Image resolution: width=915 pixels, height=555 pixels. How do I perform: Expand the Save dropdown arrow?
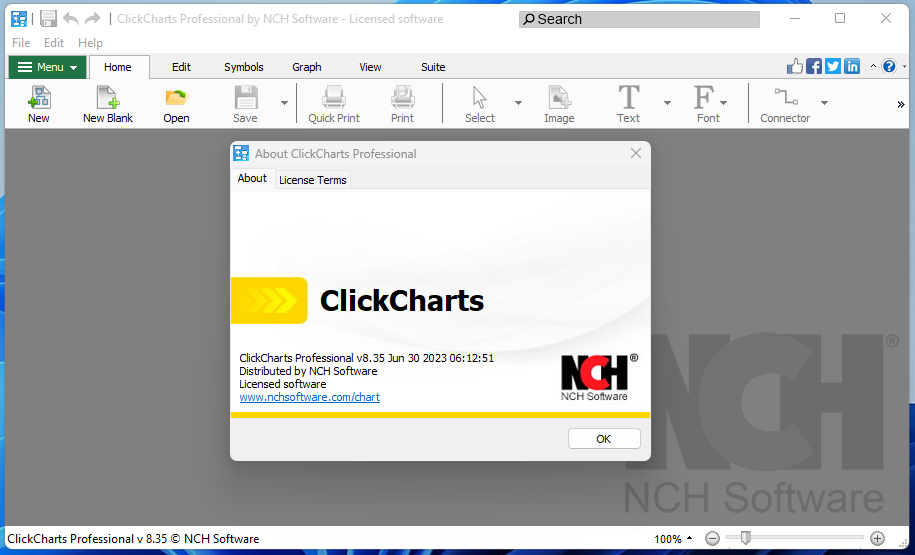point(284,103)
